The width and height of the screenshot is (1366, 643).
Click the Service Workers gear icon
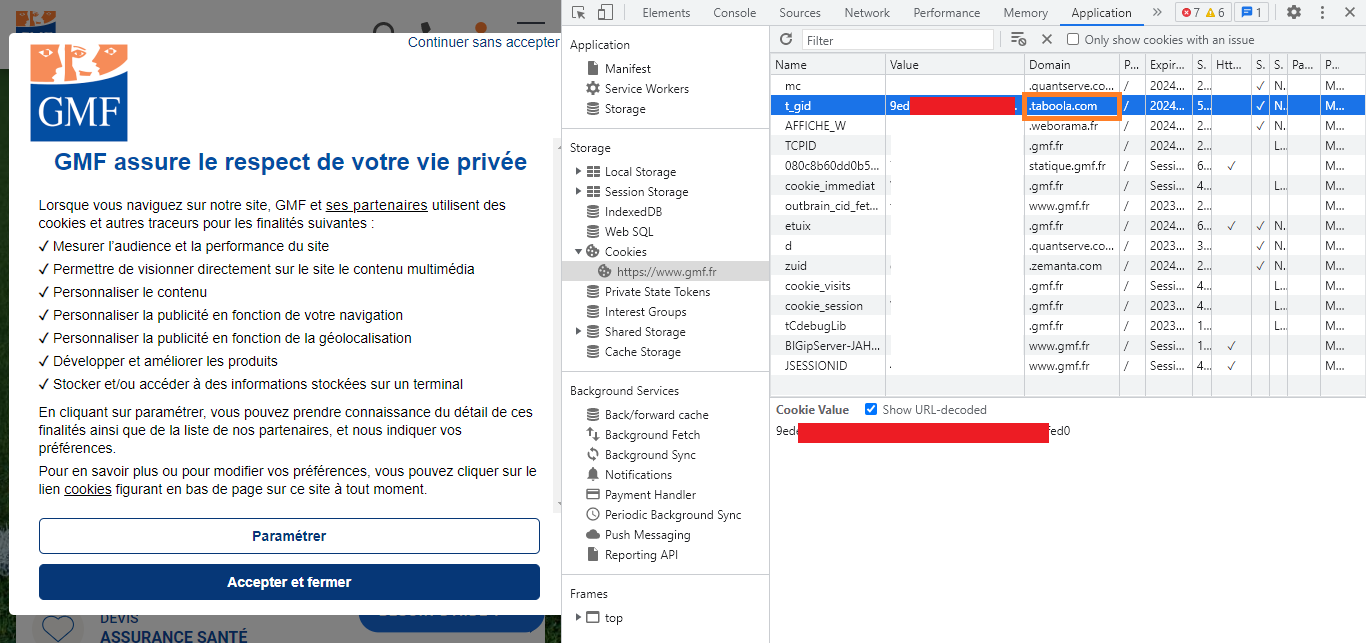(593, 89)
